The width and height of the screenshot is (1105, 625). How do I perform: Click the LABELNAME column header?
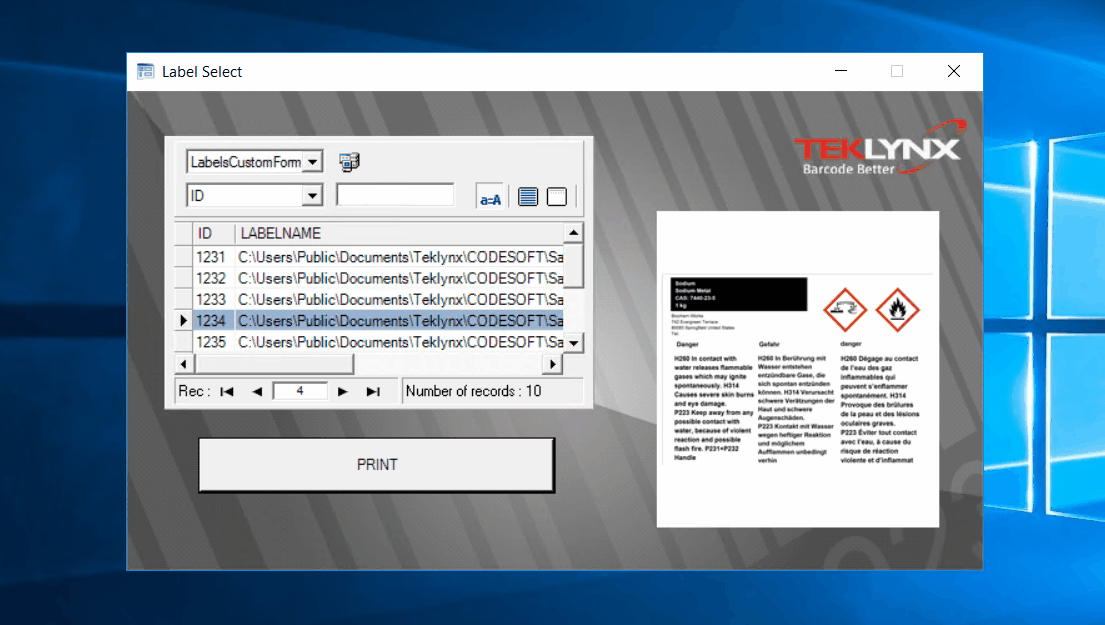(x=400, y=233)
